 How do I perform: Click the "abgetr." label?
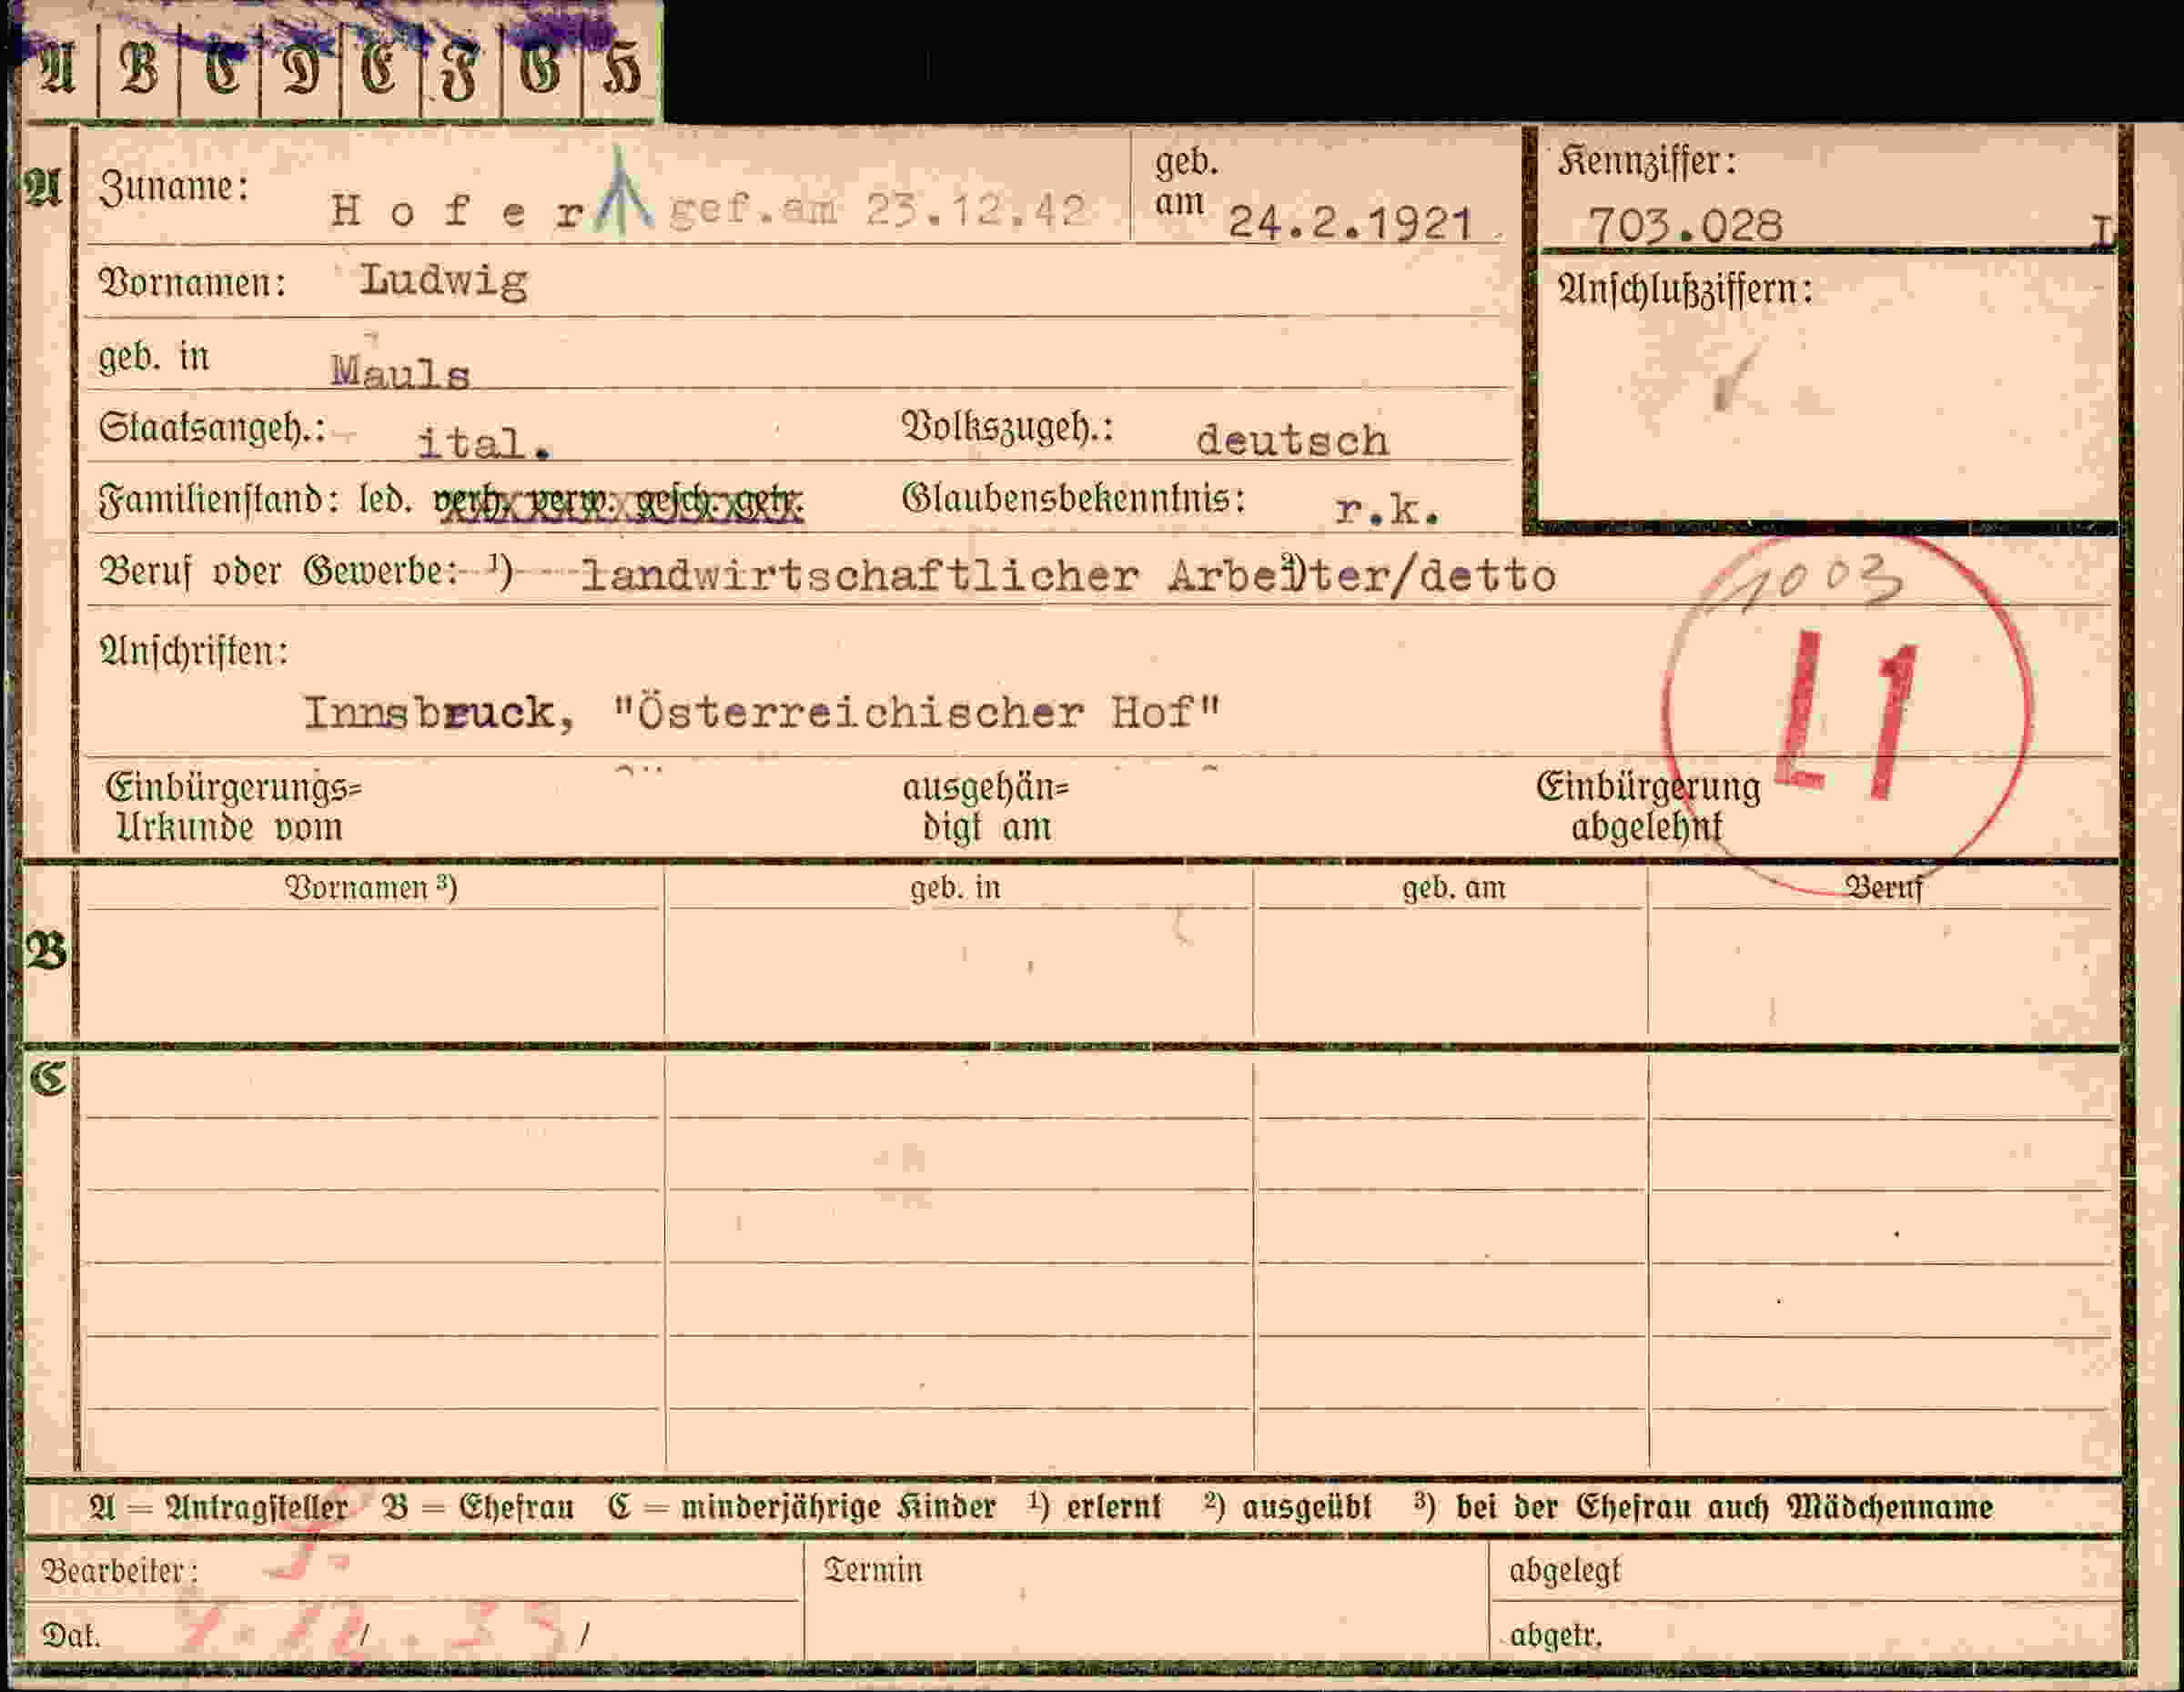click(1555, 1636)
